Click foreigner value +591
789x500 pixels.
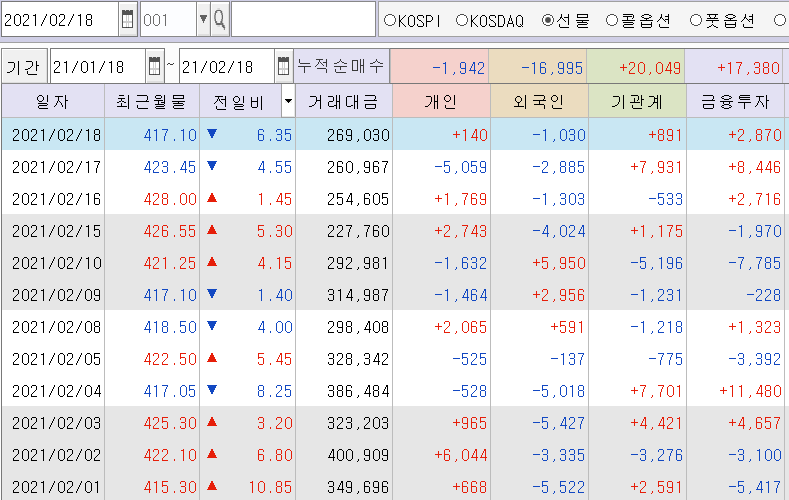[x=567, y=327]
